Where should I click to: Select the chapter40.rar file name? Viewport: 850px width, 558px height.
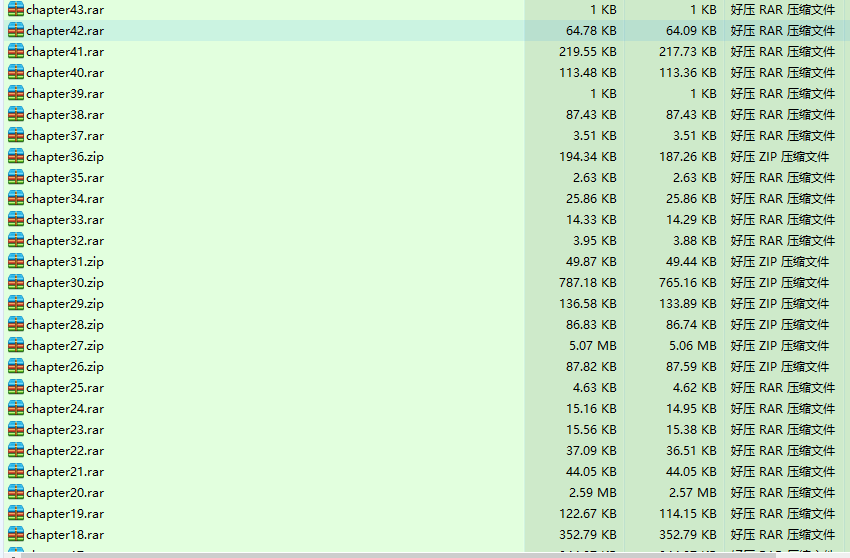[x=65, y=72]
